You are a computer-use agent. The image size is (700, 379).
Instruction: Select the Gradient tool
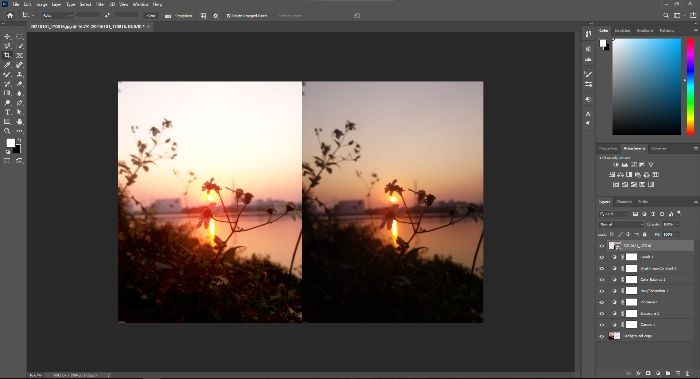click(7, 93)
